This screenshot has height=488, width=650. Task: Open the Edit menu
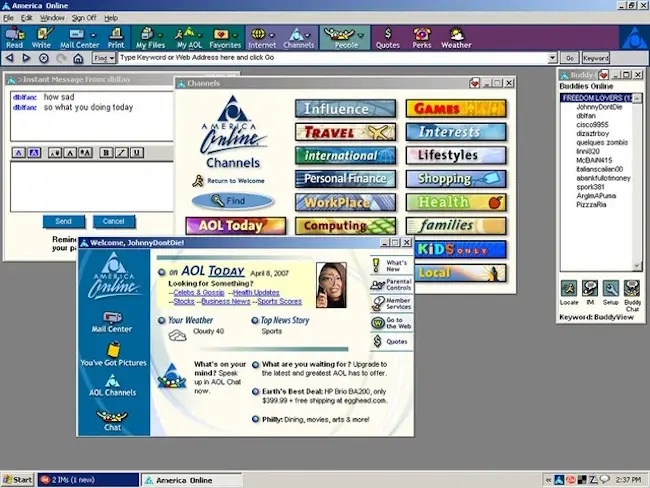(27, 18)
